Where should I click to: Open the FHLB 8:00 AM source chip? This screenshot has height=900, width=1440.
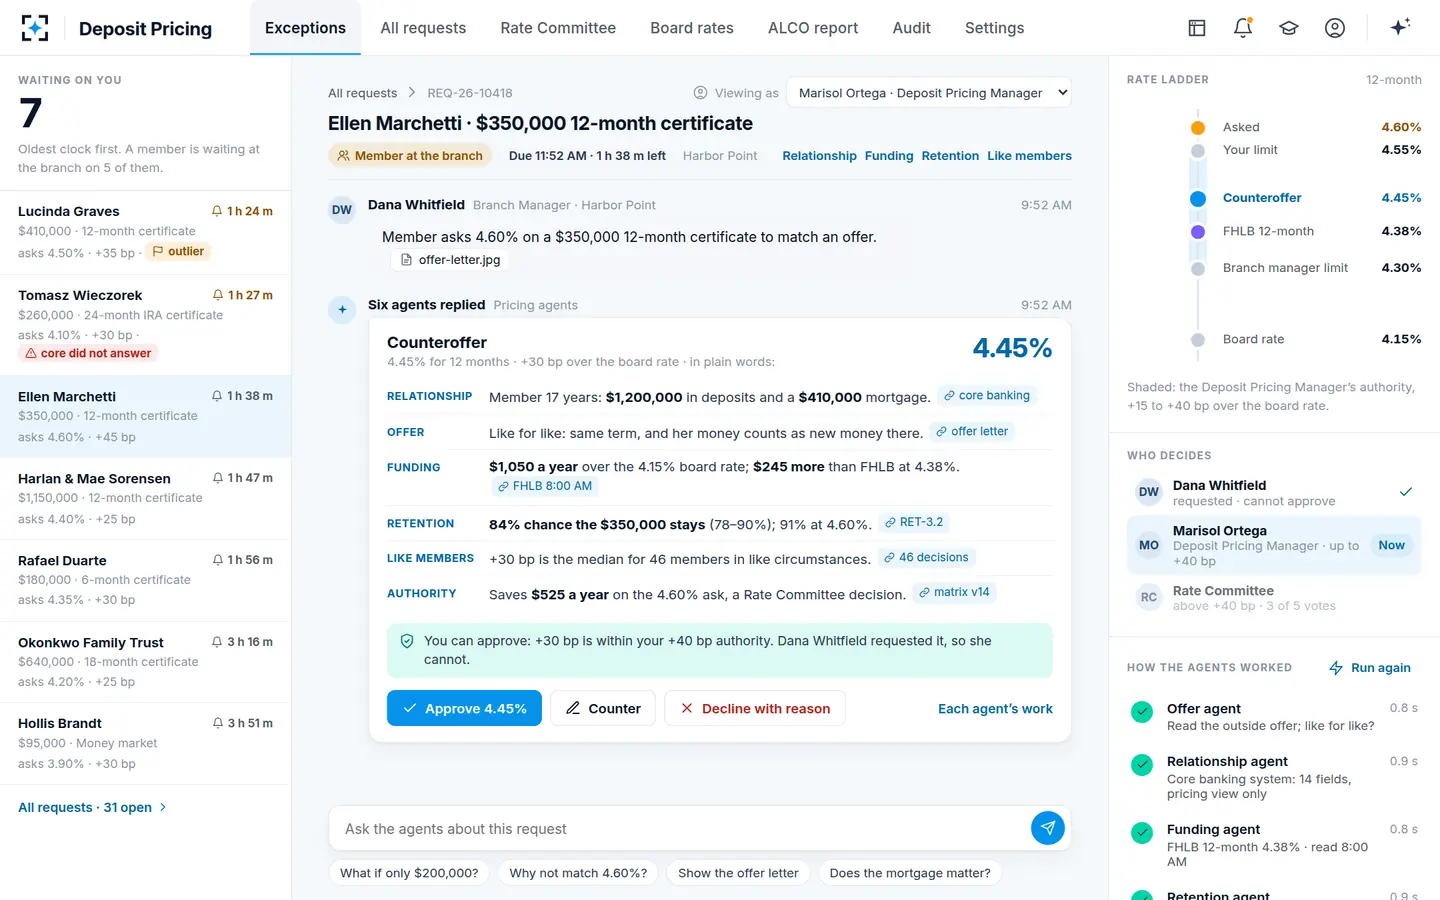tap(544, 486)
